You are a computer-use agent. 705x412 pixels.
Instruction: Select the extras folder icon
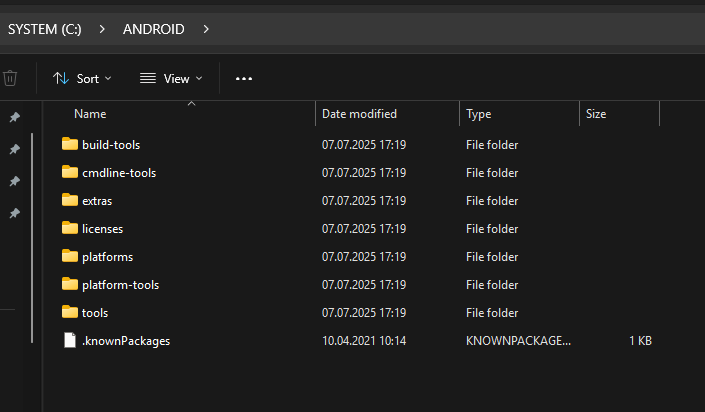(x=70, y=200)
